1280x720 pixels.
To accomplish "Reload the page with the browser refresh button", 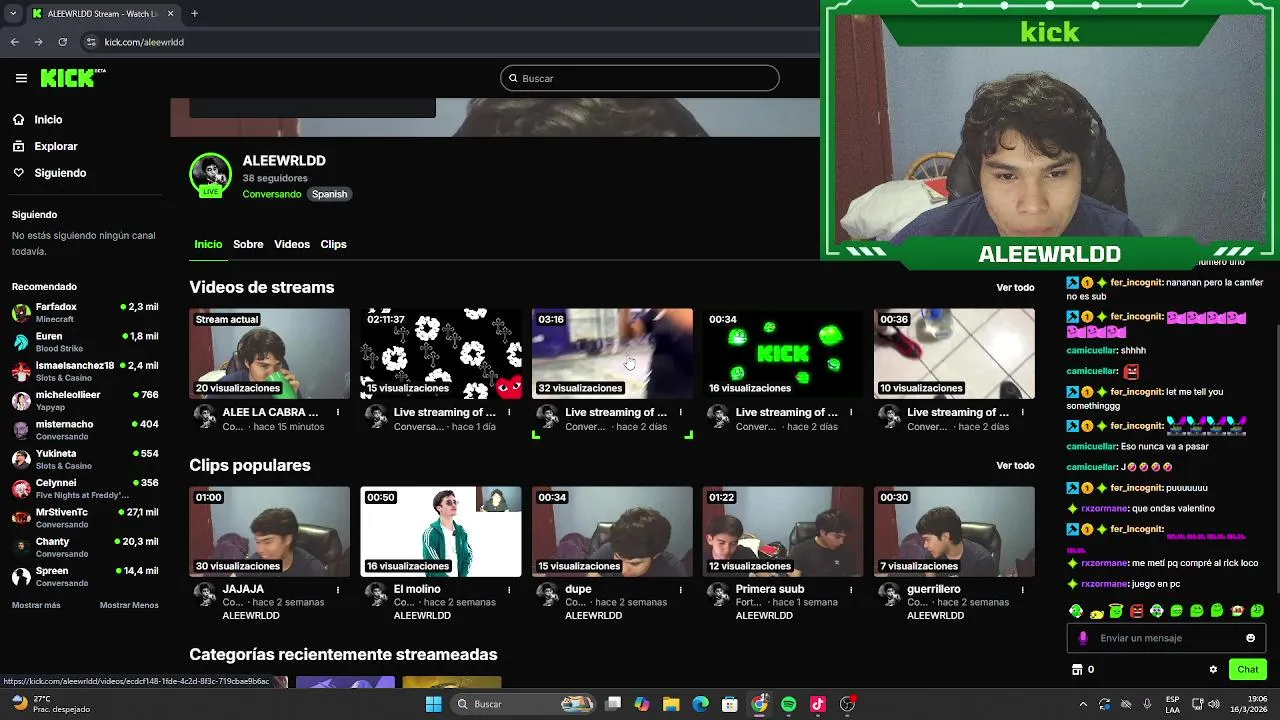I will click(x=62, y=42).
